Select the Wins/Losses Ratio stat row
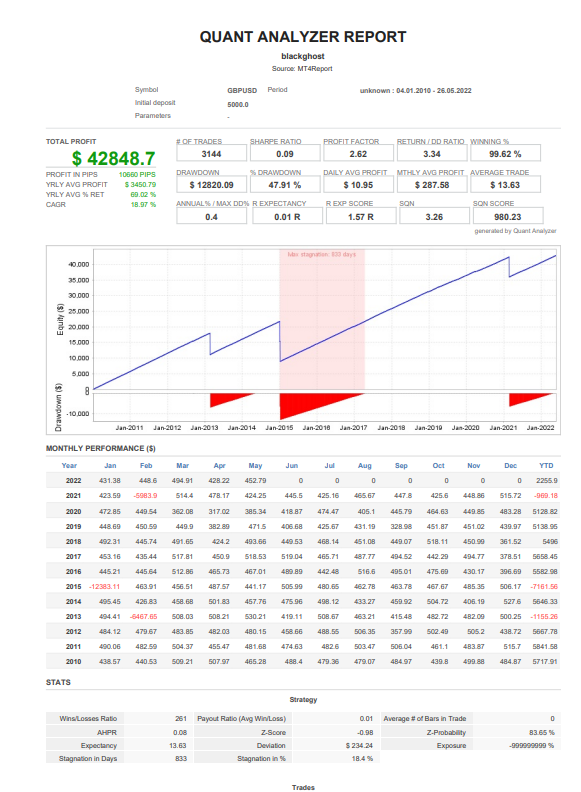Image resolution: width=581 pixels, height=792 pixels. pos(117,718)
